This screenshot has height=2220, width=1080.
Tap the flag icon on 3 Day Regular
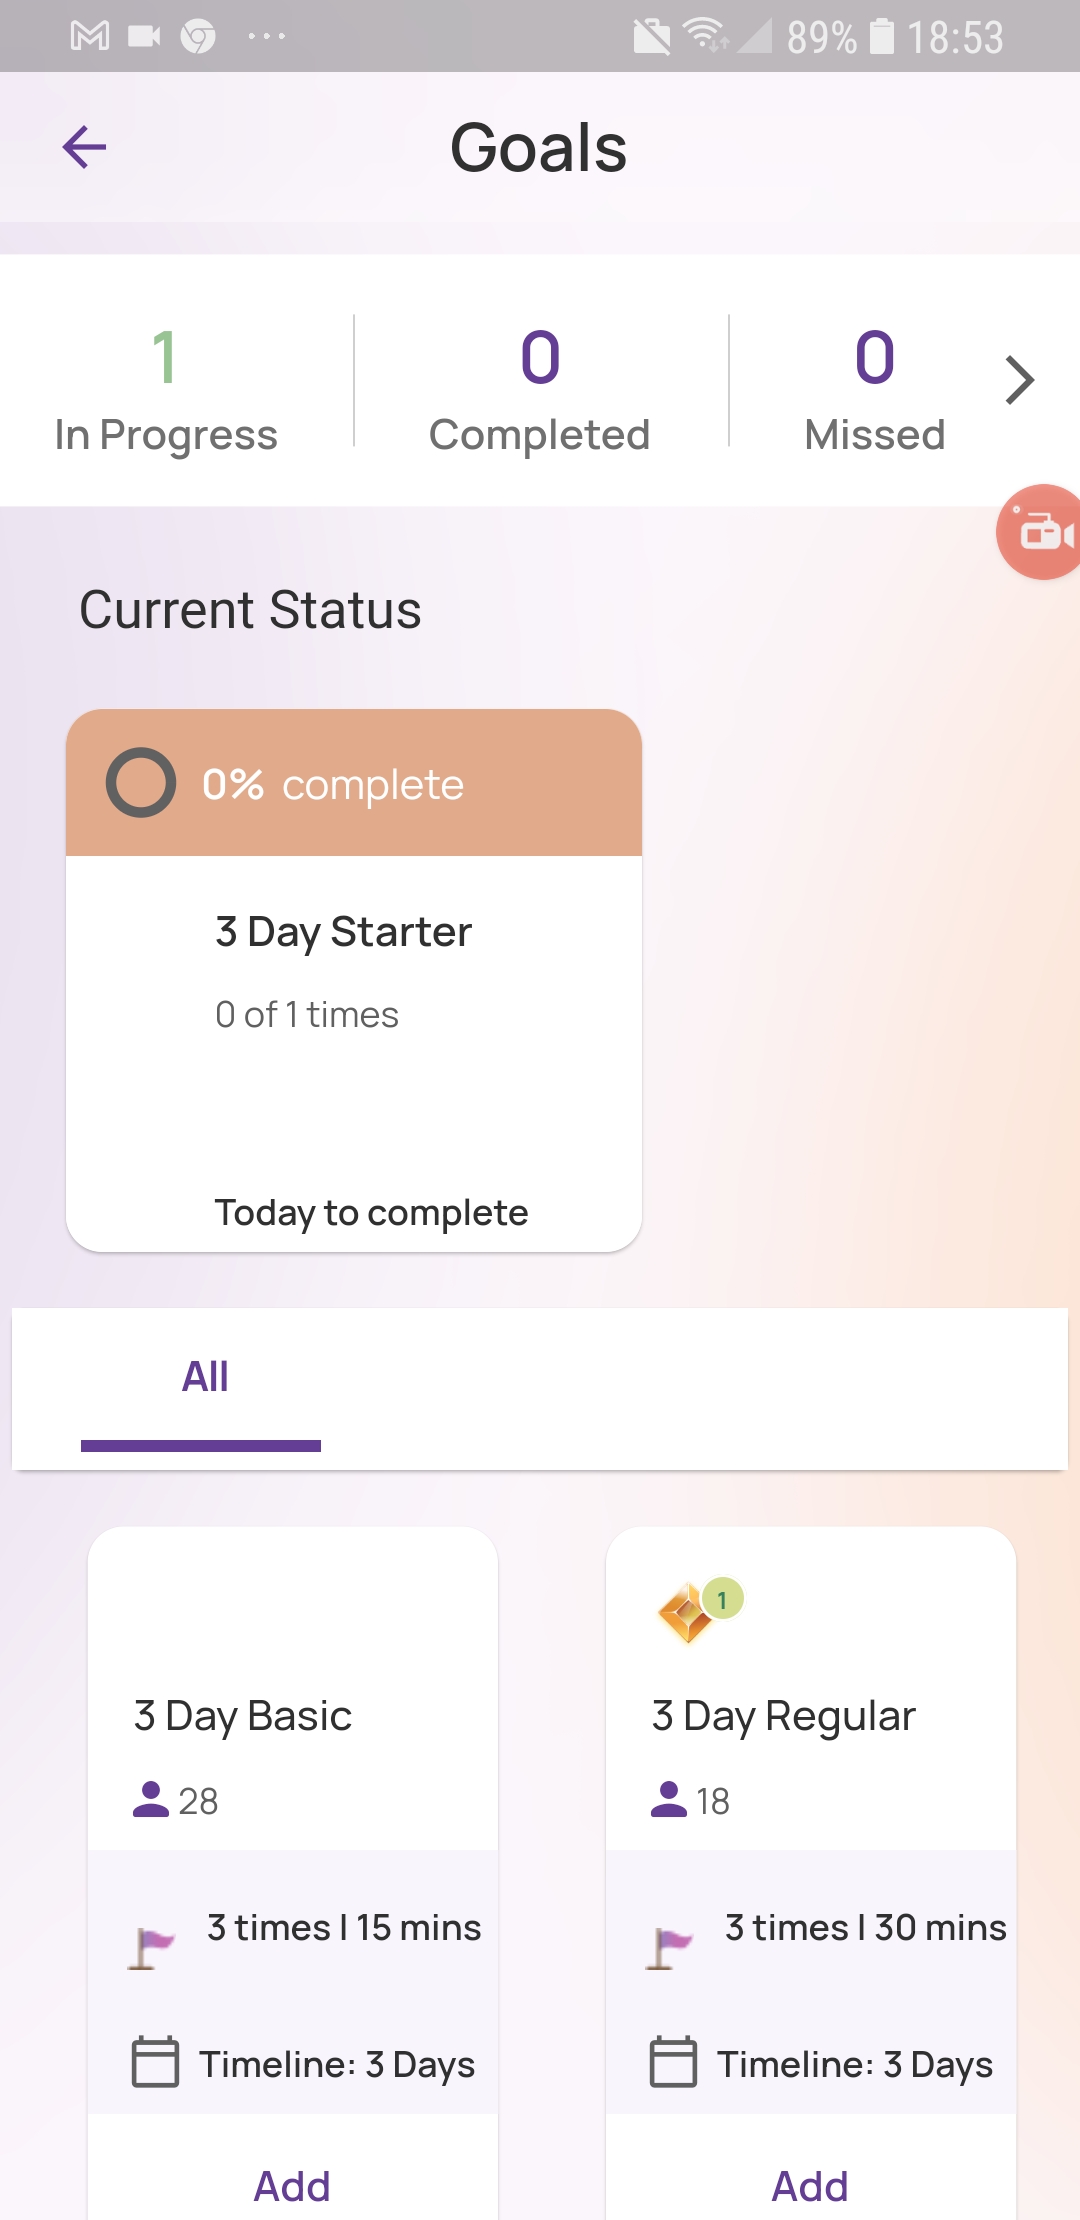click(669, 1948)
